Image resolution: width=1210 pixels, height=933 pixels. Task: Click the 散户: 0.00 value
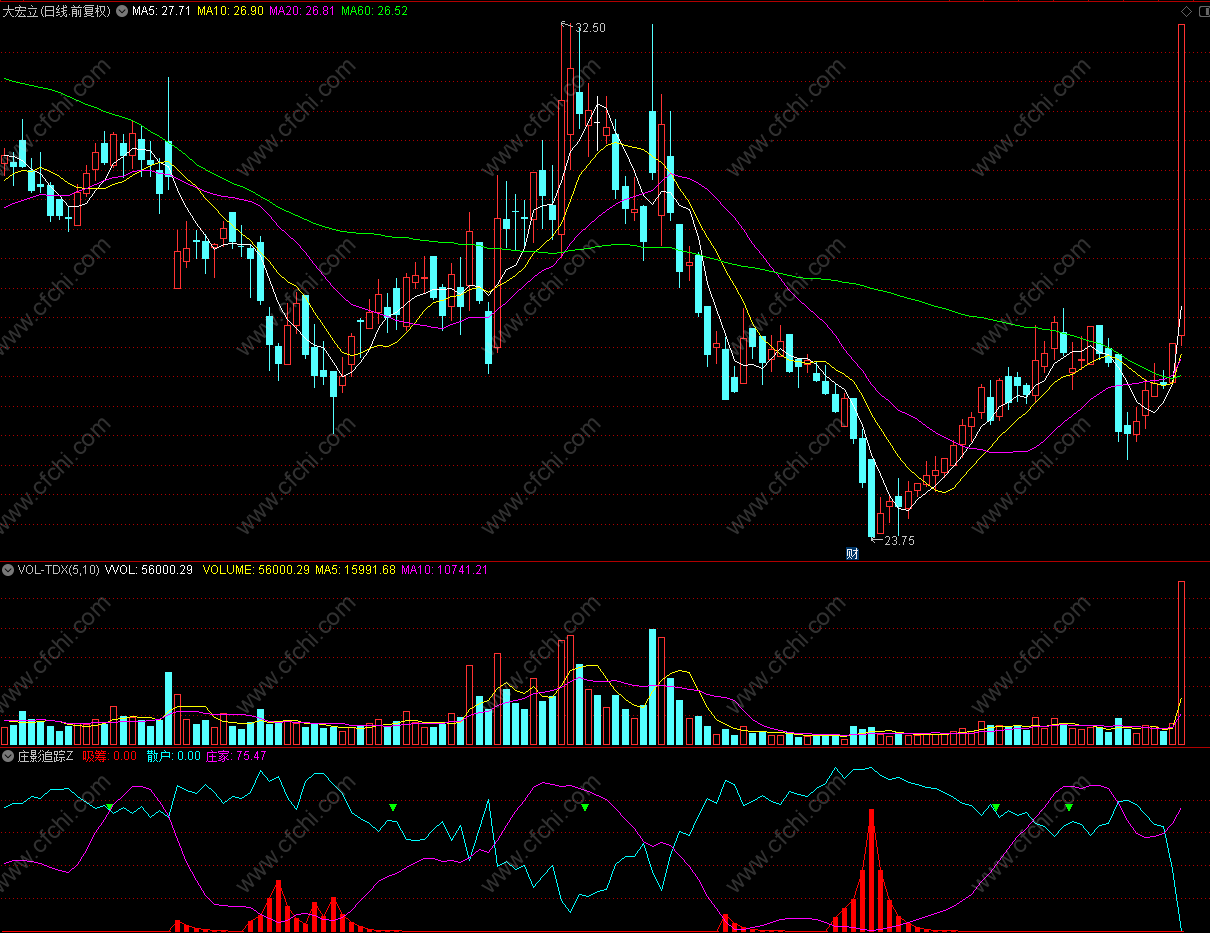point(174,756)
